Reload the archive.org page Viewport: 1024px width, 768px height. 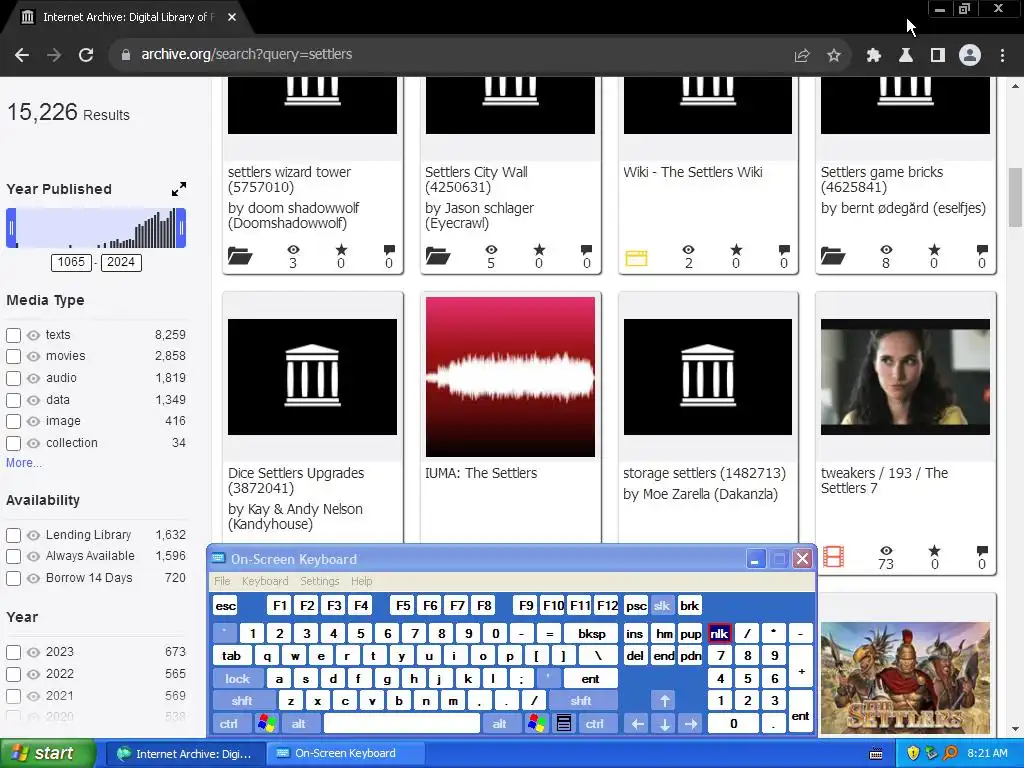click(x=86, y=55)
